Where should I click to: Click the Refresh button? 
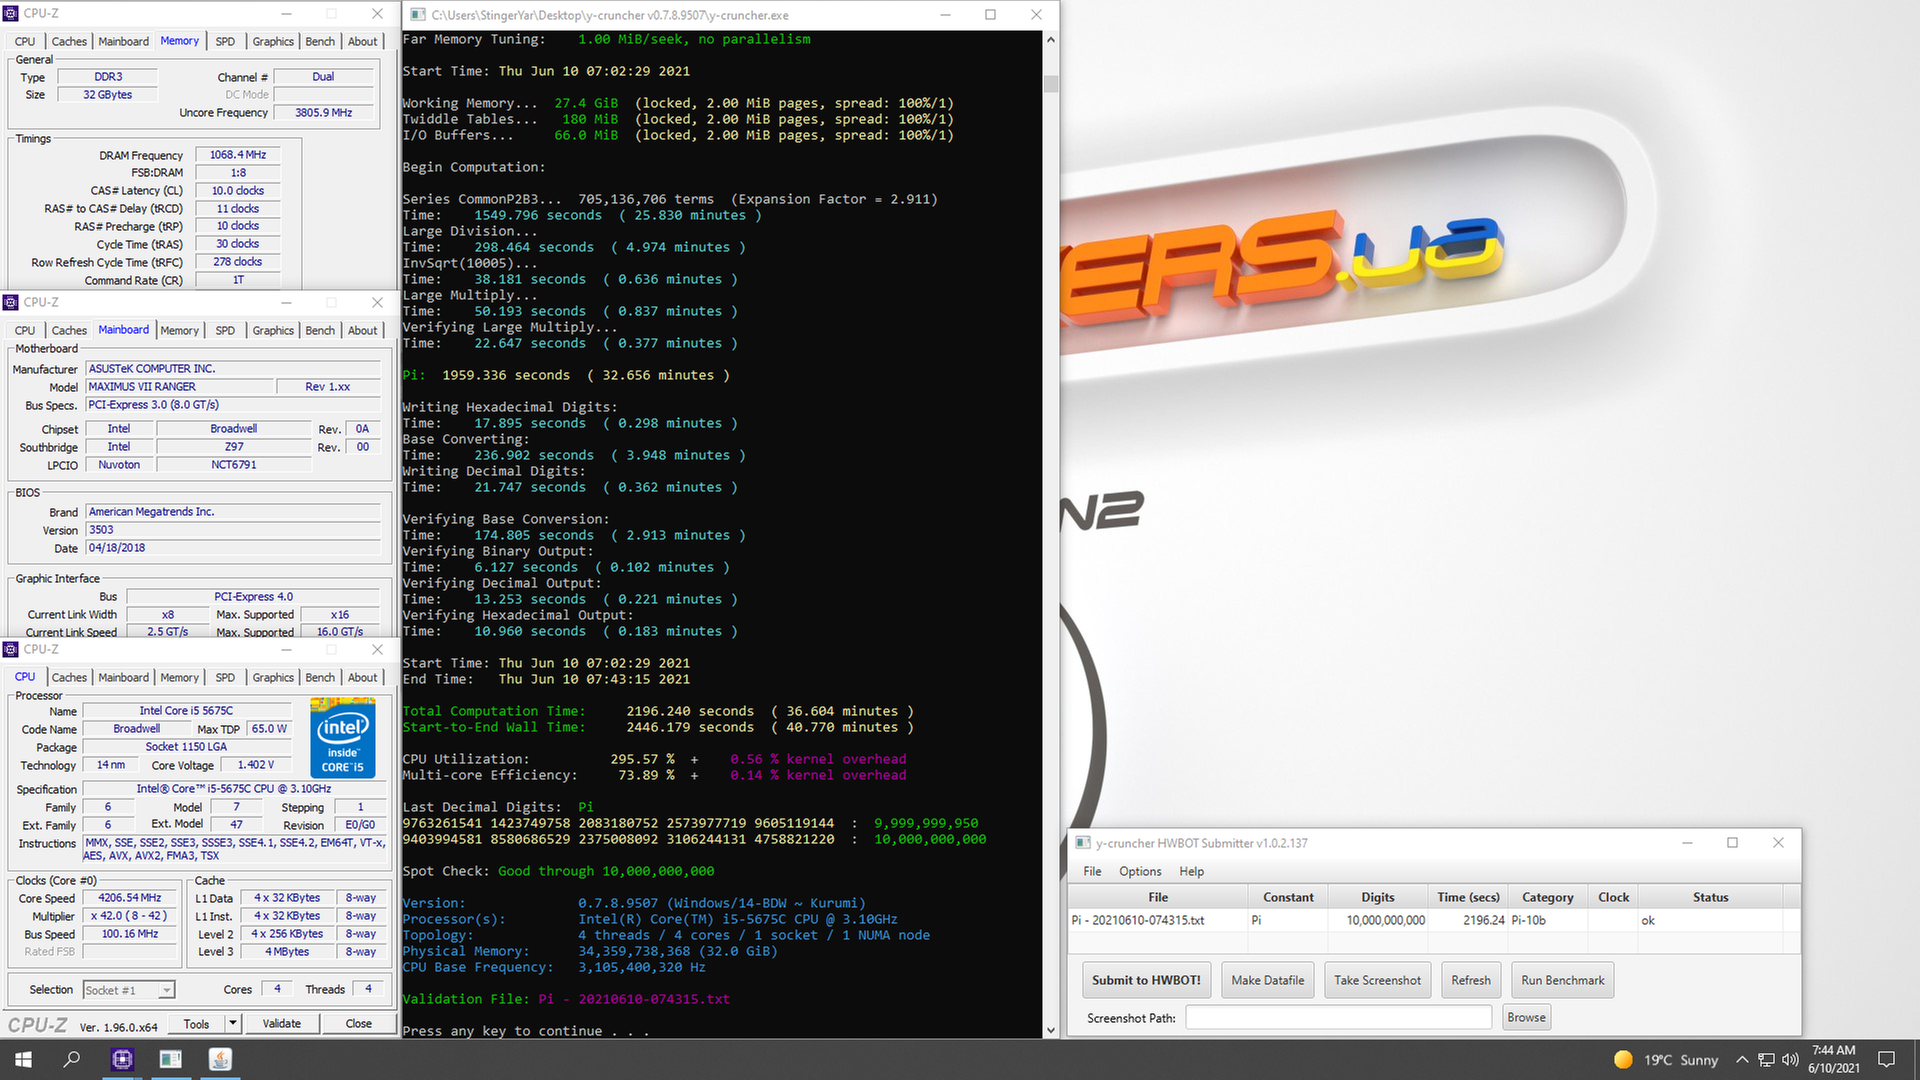click(x=1470, y=980)
